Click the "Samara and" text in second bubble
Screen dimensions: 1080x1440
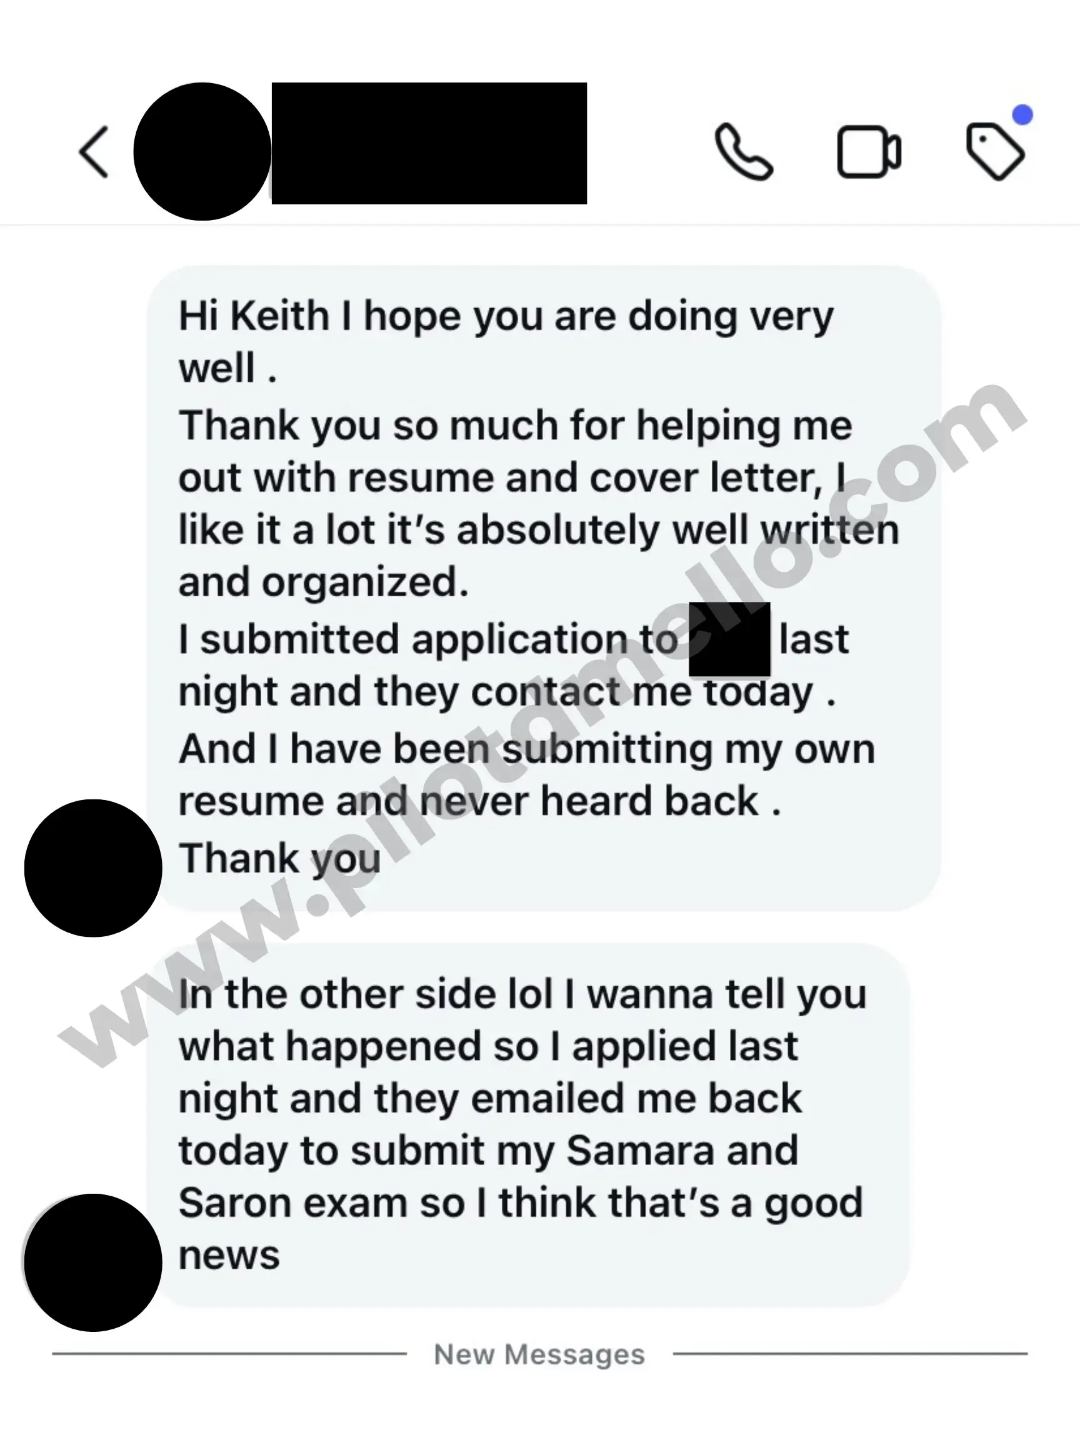(682, 1151)
